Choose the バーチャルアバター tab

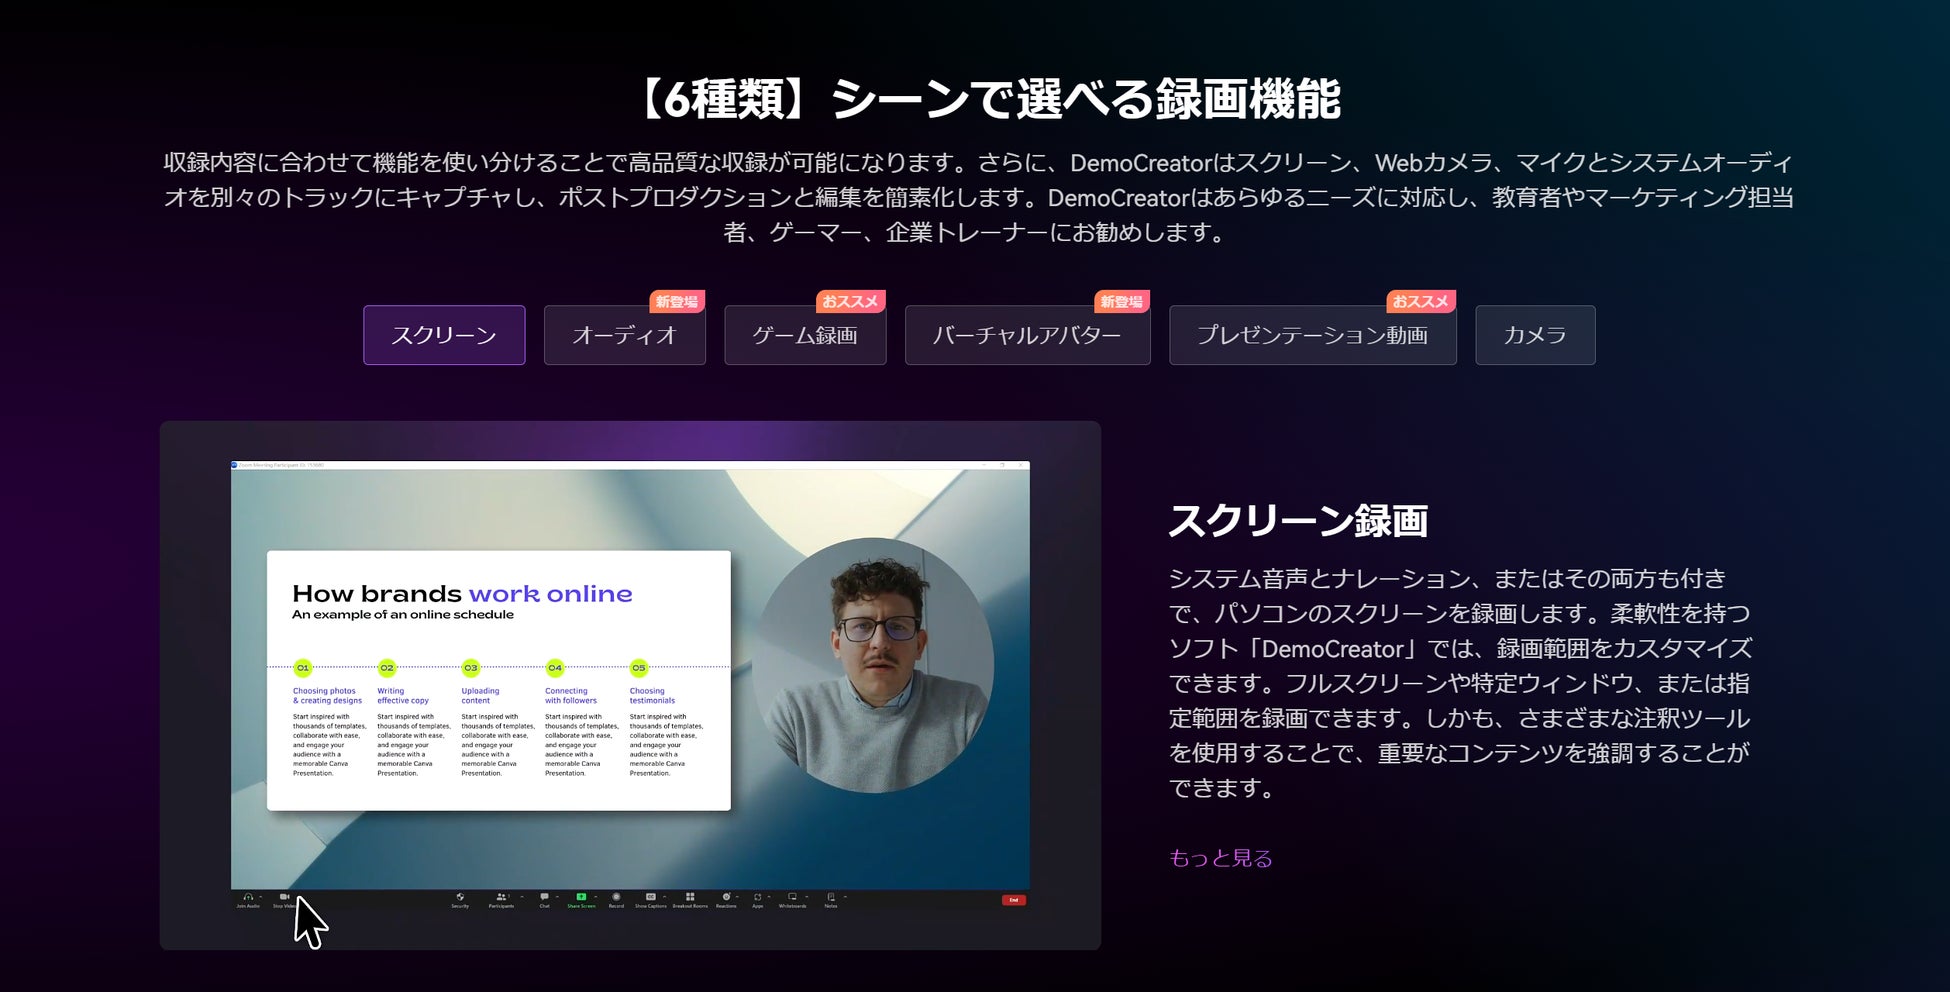click(1027, 335)
